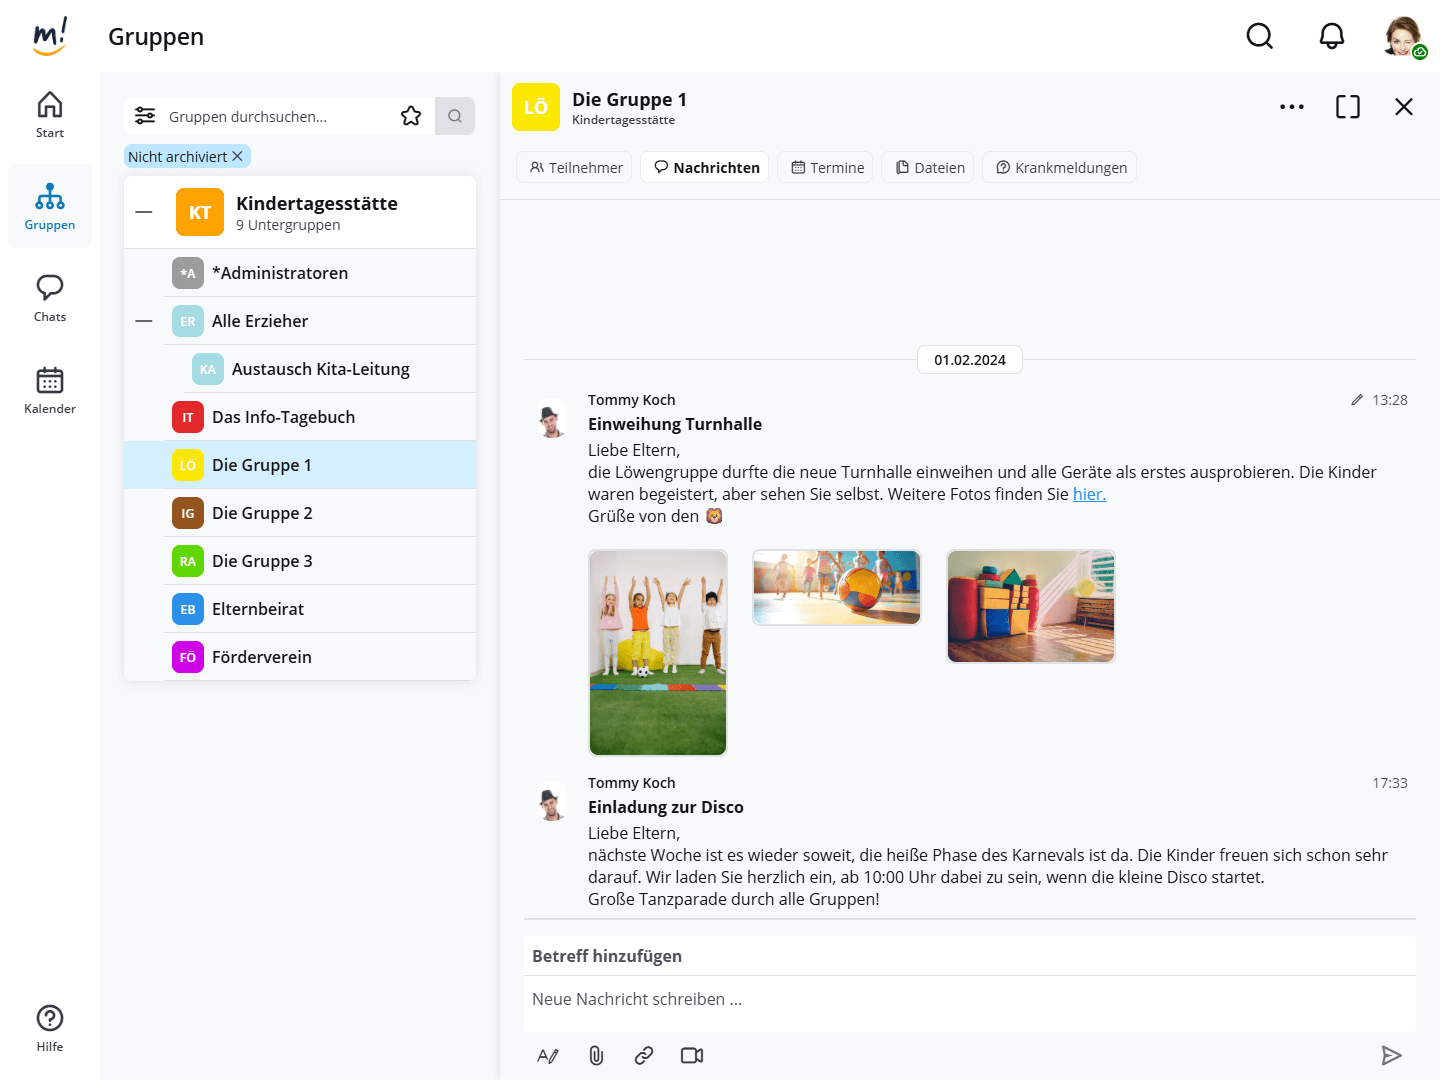
Task: Open the Kalender section in the sidebar
Action: [x=50, y=390]
